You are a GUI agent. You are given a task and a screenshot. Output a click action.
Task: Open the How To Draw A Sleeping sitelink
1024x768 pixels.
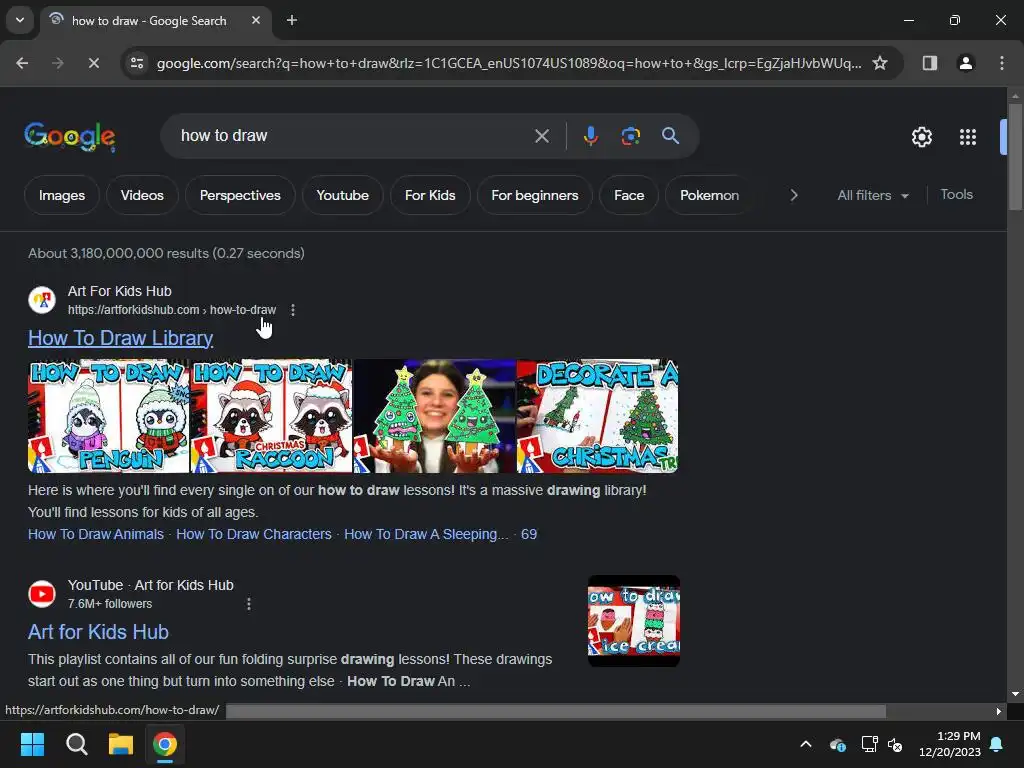pos(426,534)
